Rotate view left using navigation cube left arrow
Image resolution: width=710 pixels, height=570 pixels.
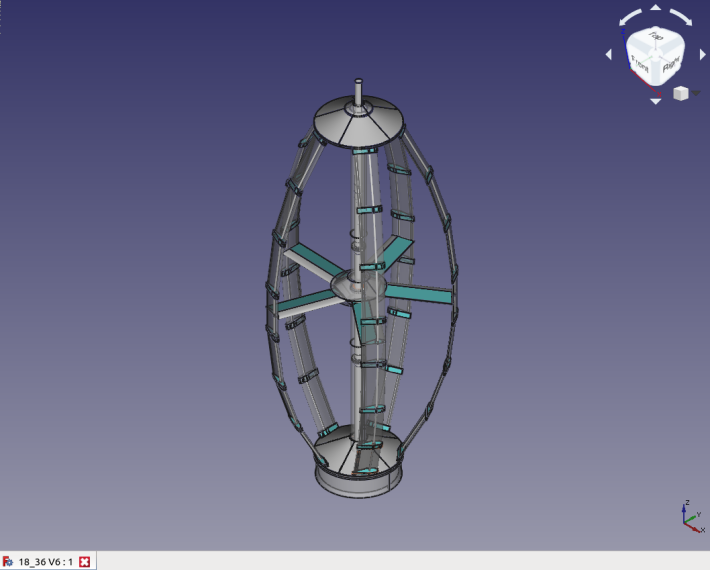point(609,54)
